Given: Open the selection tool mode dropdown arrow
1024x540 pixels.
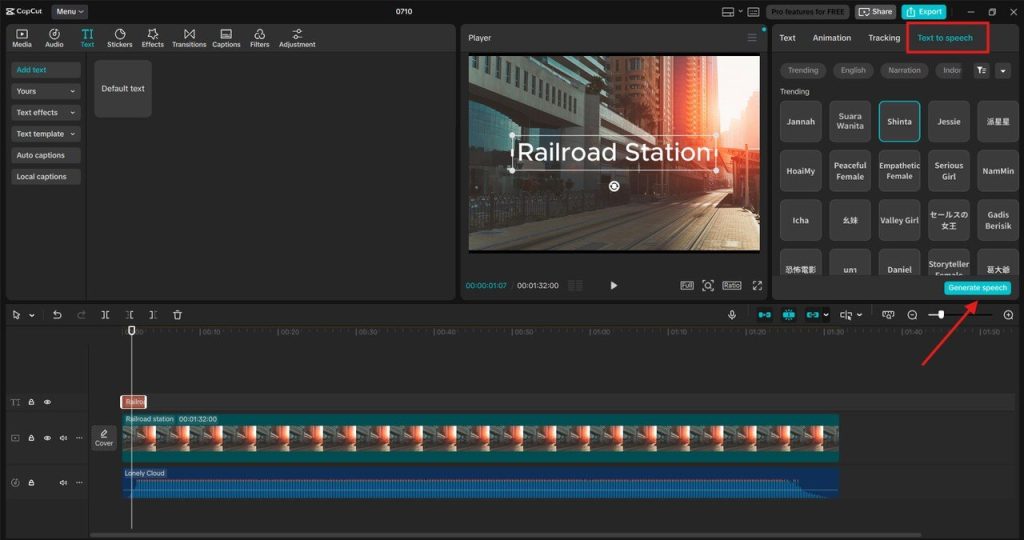Looking at the screenshot, I should point(31,315).
